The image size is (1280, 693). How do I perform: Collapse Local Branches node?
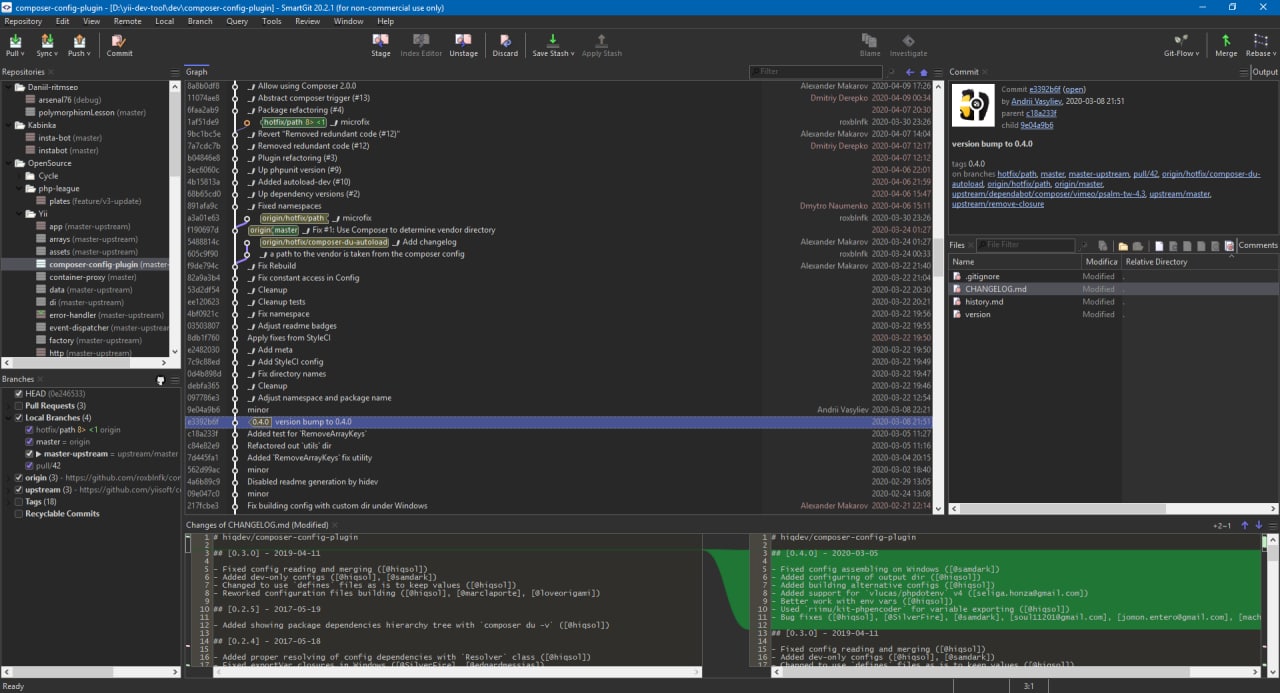(x=8, y=418)
